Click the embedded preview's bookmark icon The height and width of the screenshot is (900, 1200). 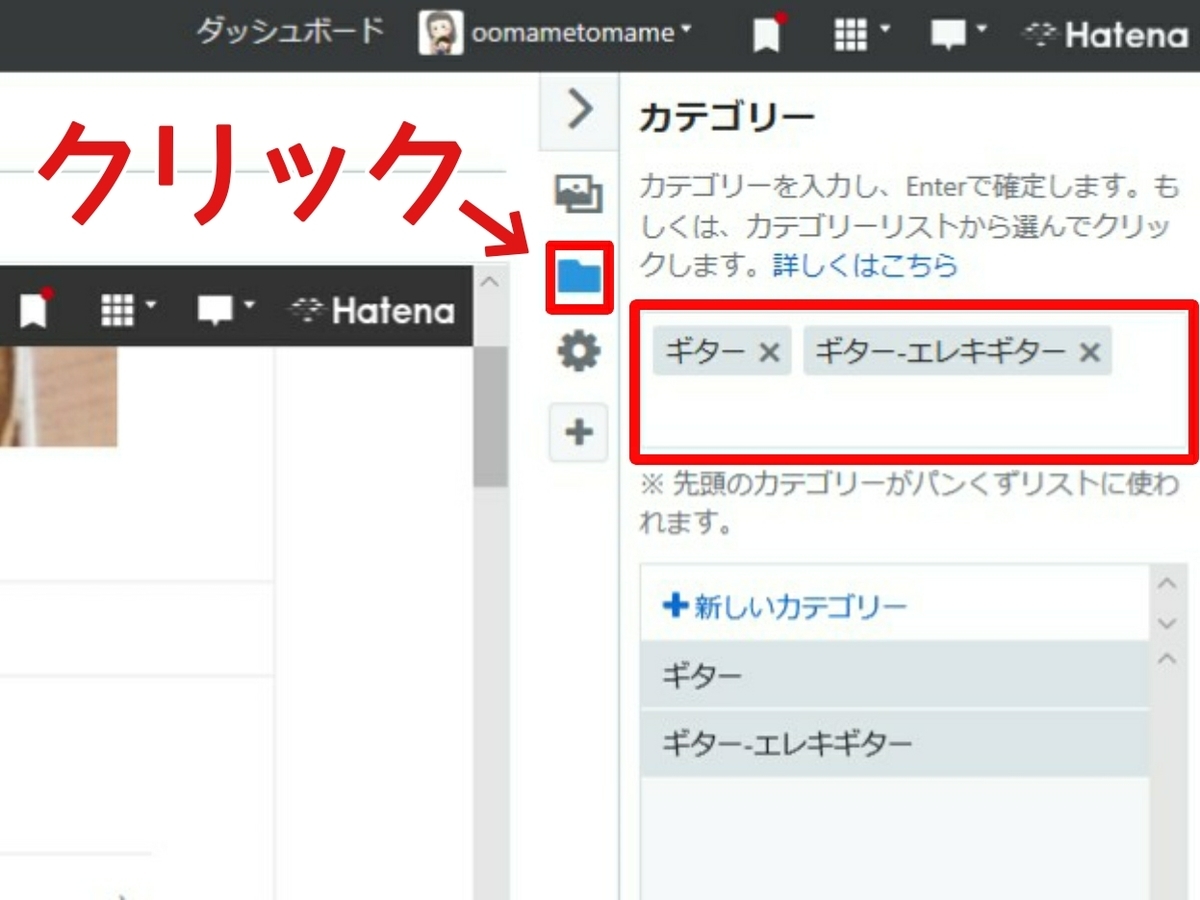[35, 309]
